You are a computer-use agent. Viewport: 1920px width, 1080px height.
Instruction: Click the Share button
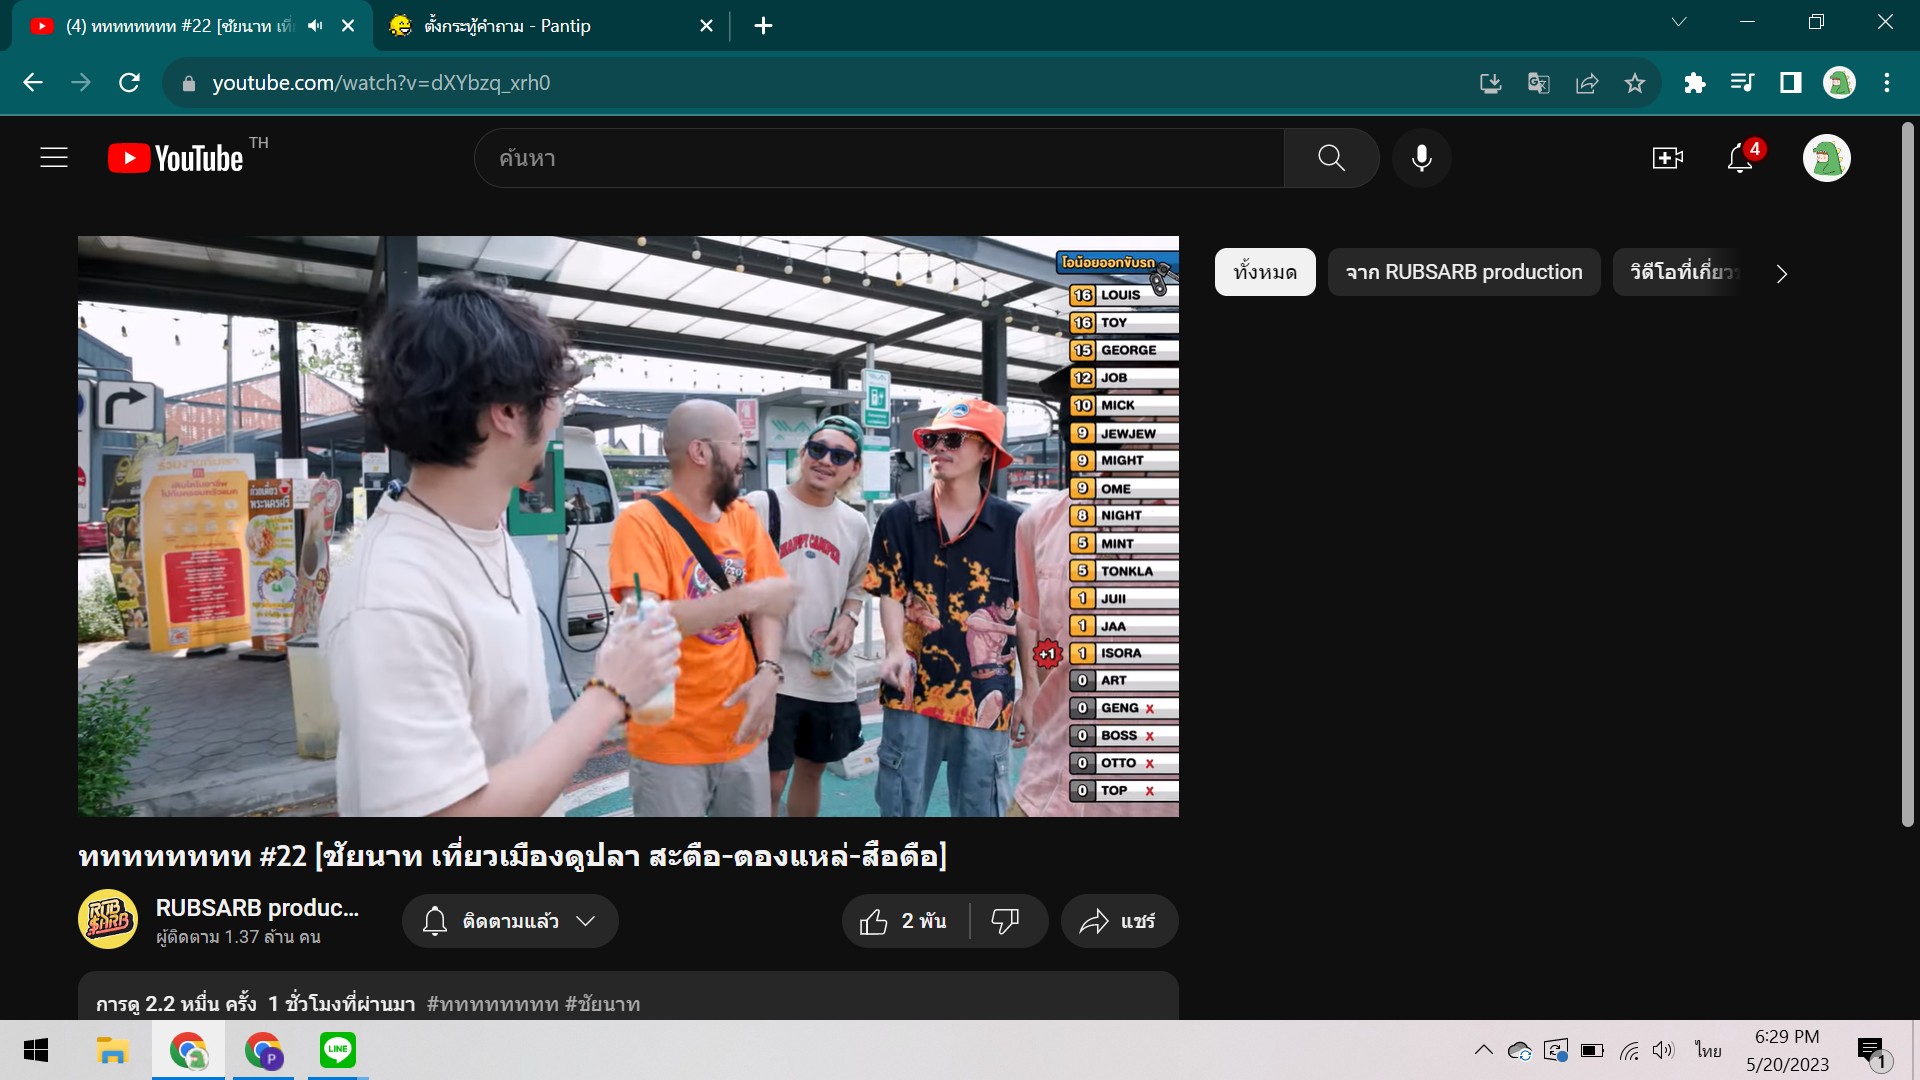pos(1118,921)
